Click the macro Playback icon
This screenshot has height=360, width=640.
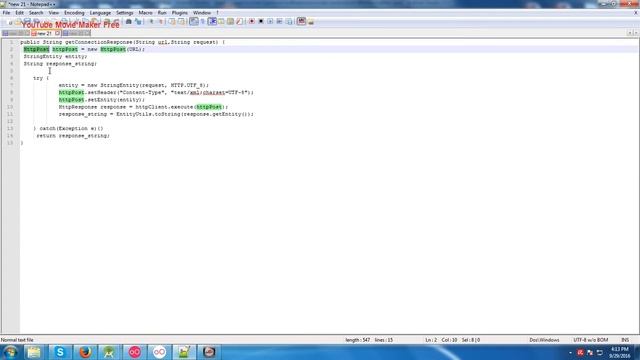(x=270, y=21)
